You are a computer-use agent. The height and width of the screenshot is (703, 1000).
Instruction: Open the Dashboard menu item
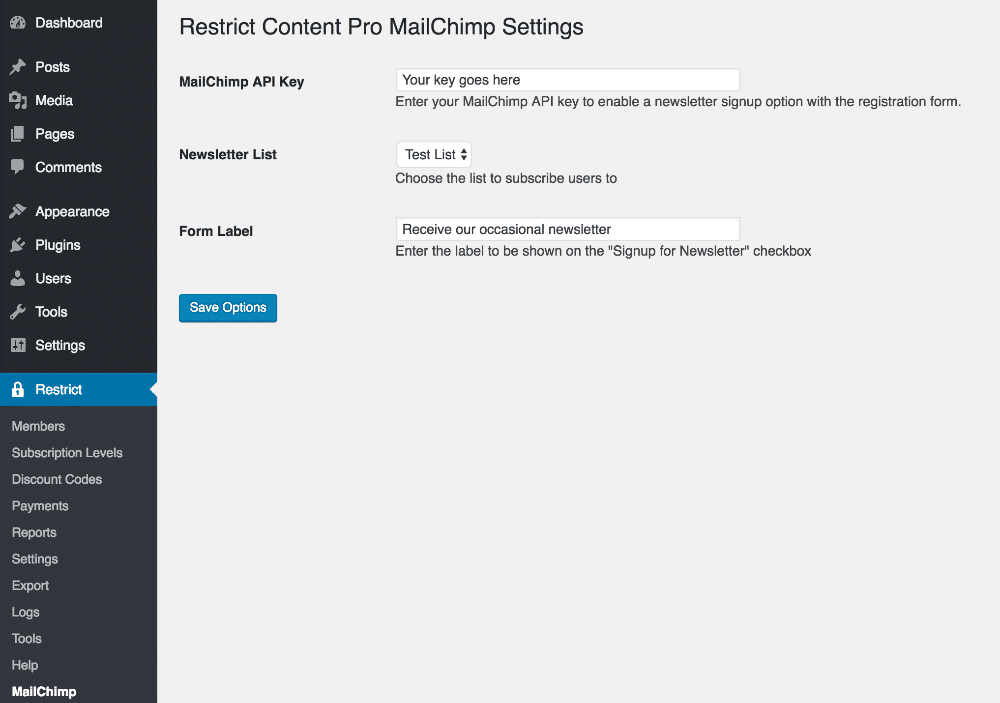pyautogui.click(x=69, y=23)
